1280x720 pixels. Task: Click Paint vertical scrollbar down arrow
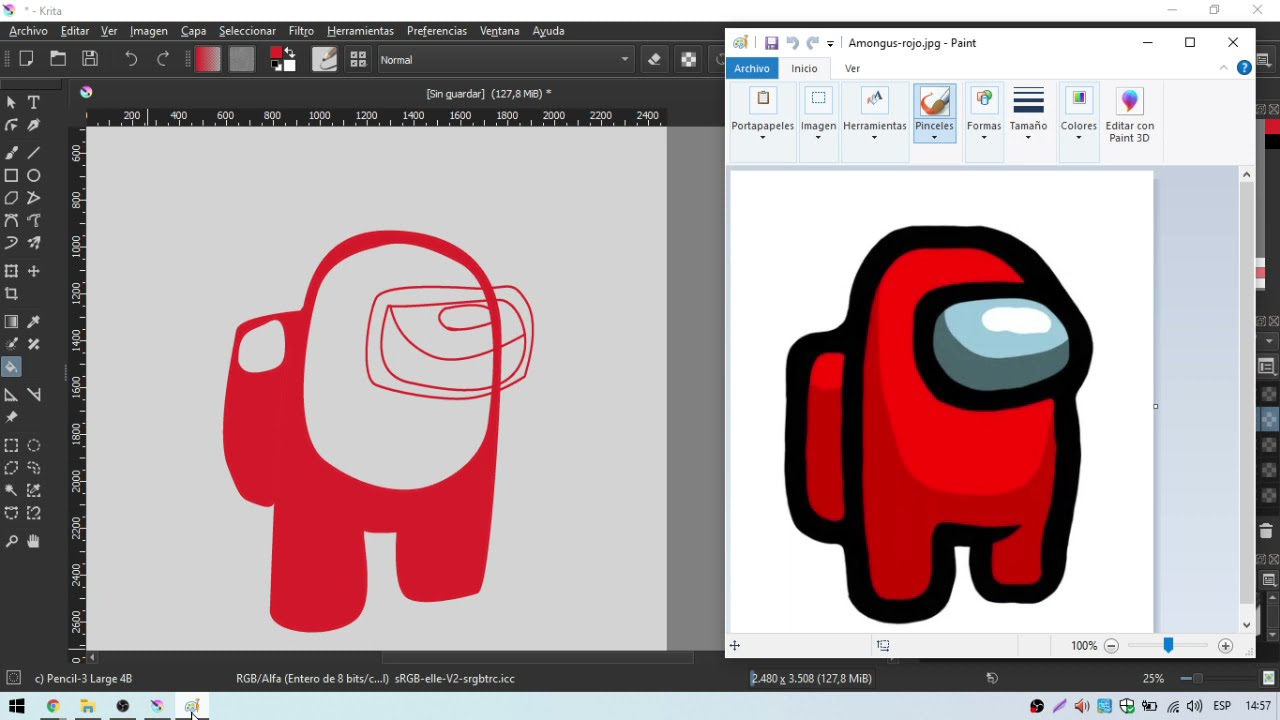tap(1246, 625)
